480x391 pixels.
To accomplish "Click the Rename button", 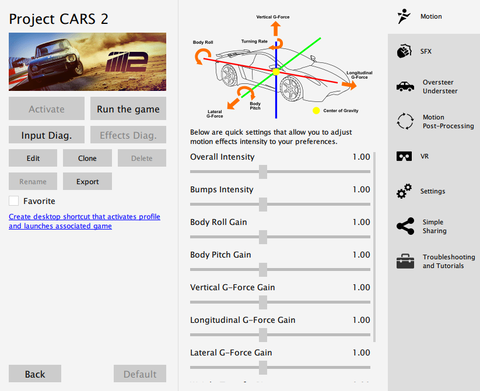I will point(33,181).
